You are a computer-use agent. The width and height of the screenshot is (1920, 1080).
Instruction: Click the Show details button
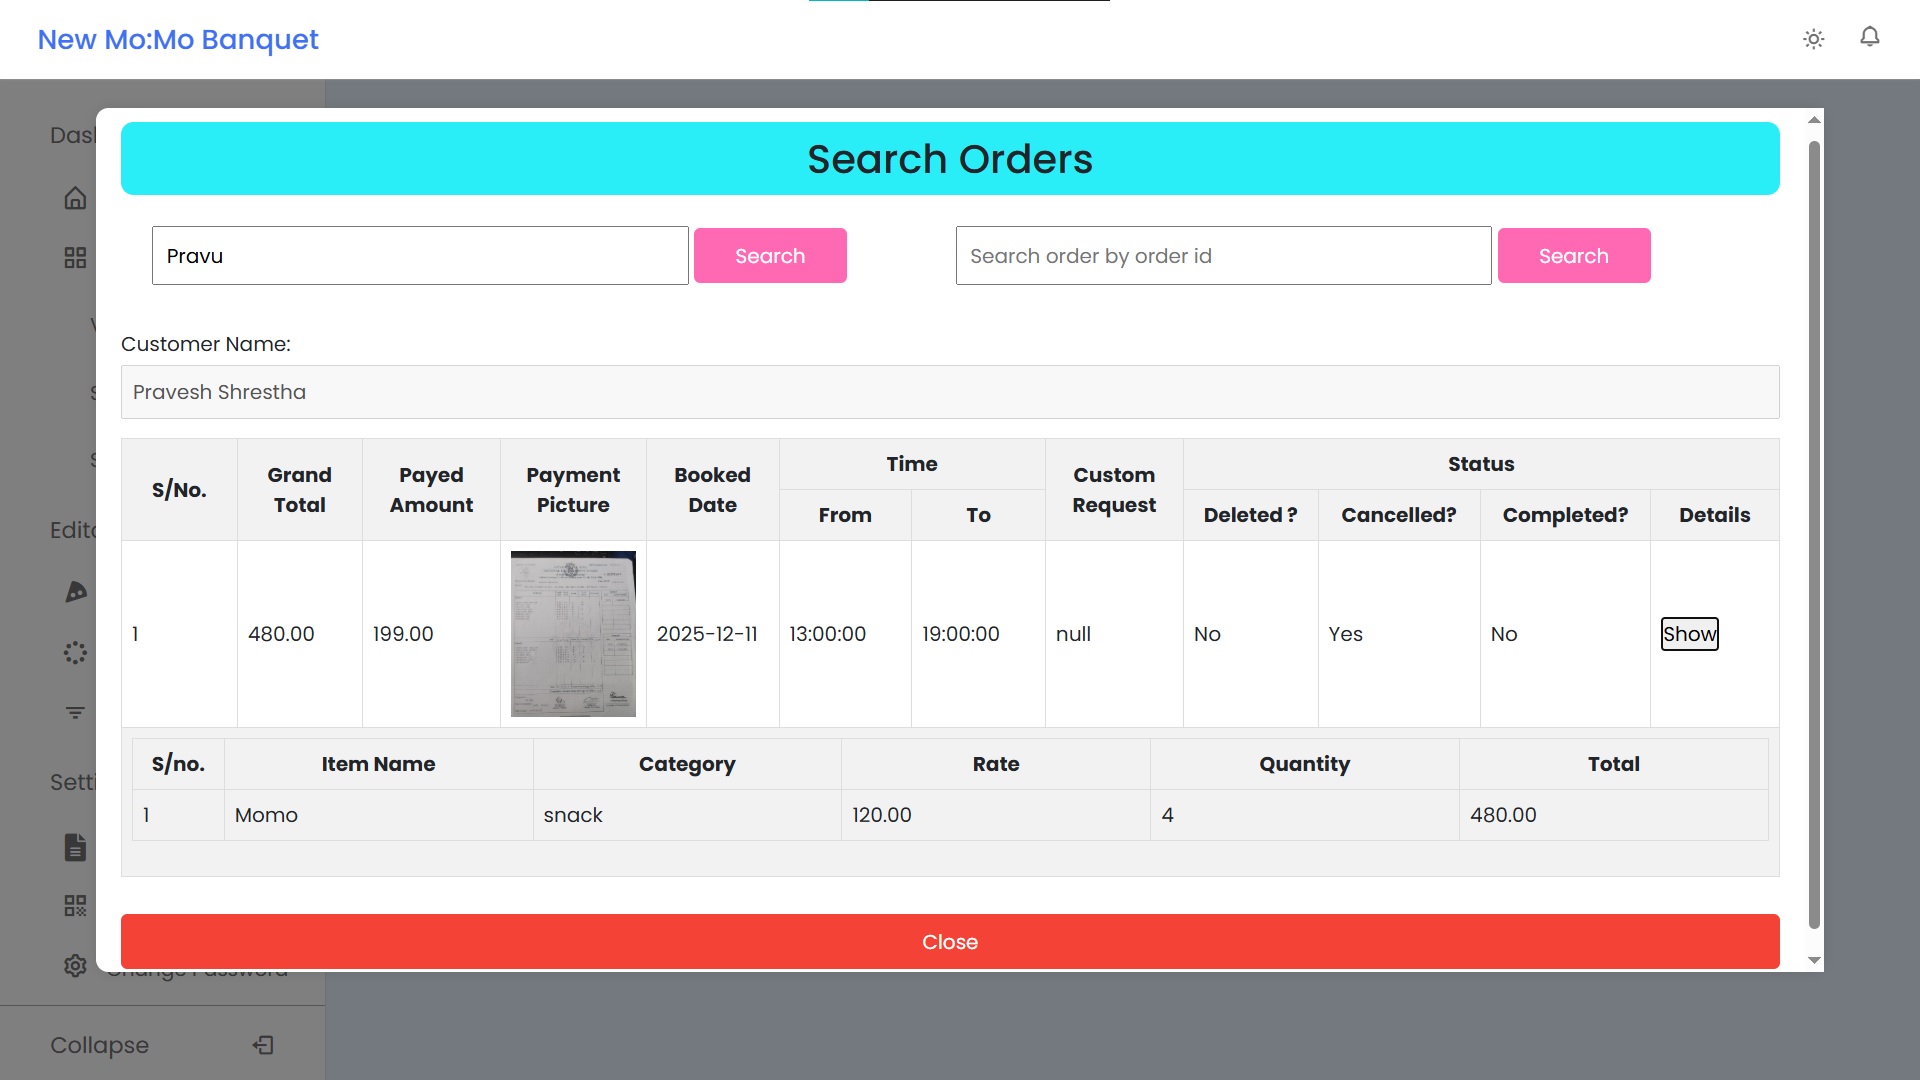[x=1689, y=634]
